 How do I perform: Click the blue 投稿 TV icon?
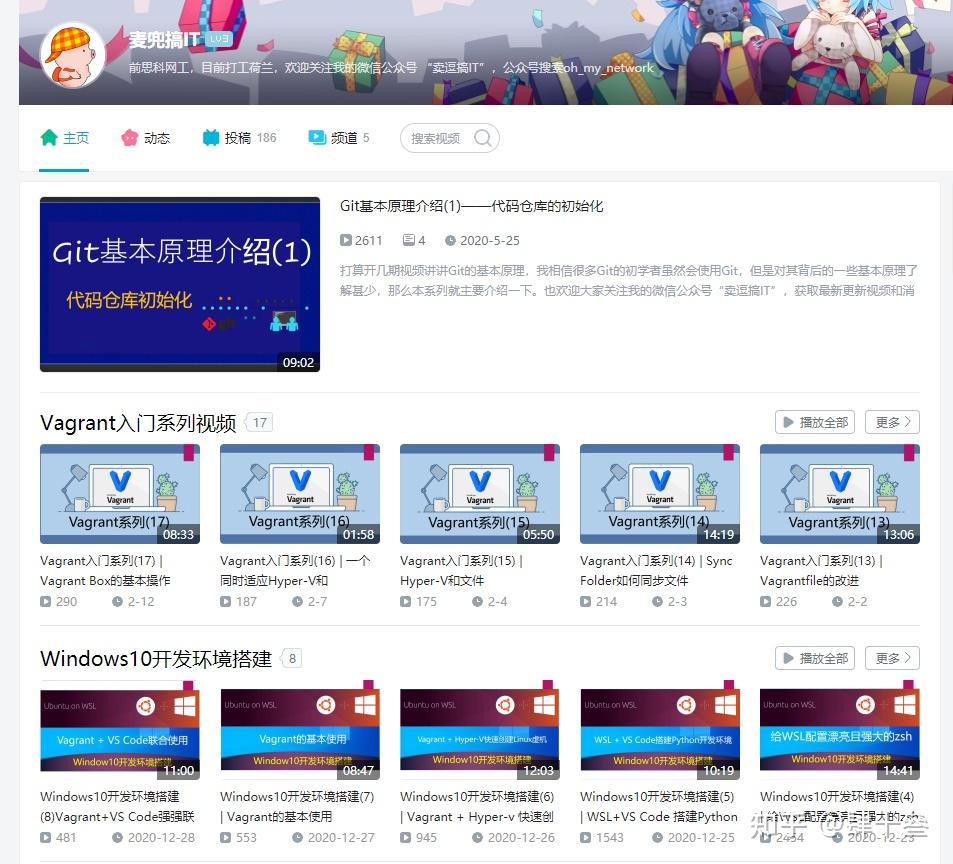[x=210, y=138]
